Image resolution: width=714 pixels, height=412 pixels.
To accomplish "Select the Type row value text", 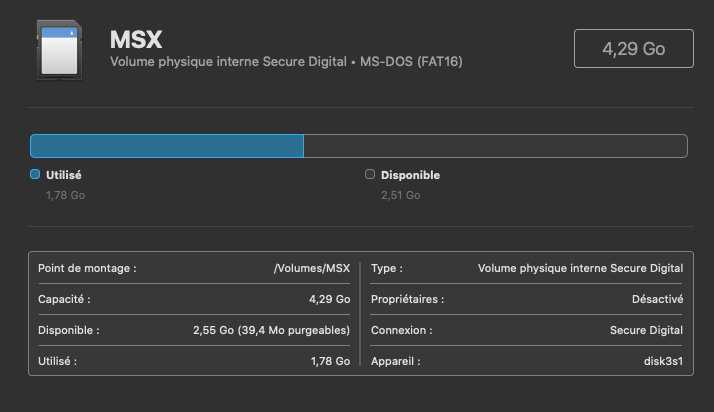I will pyautogui.click(x=580, y=268).
